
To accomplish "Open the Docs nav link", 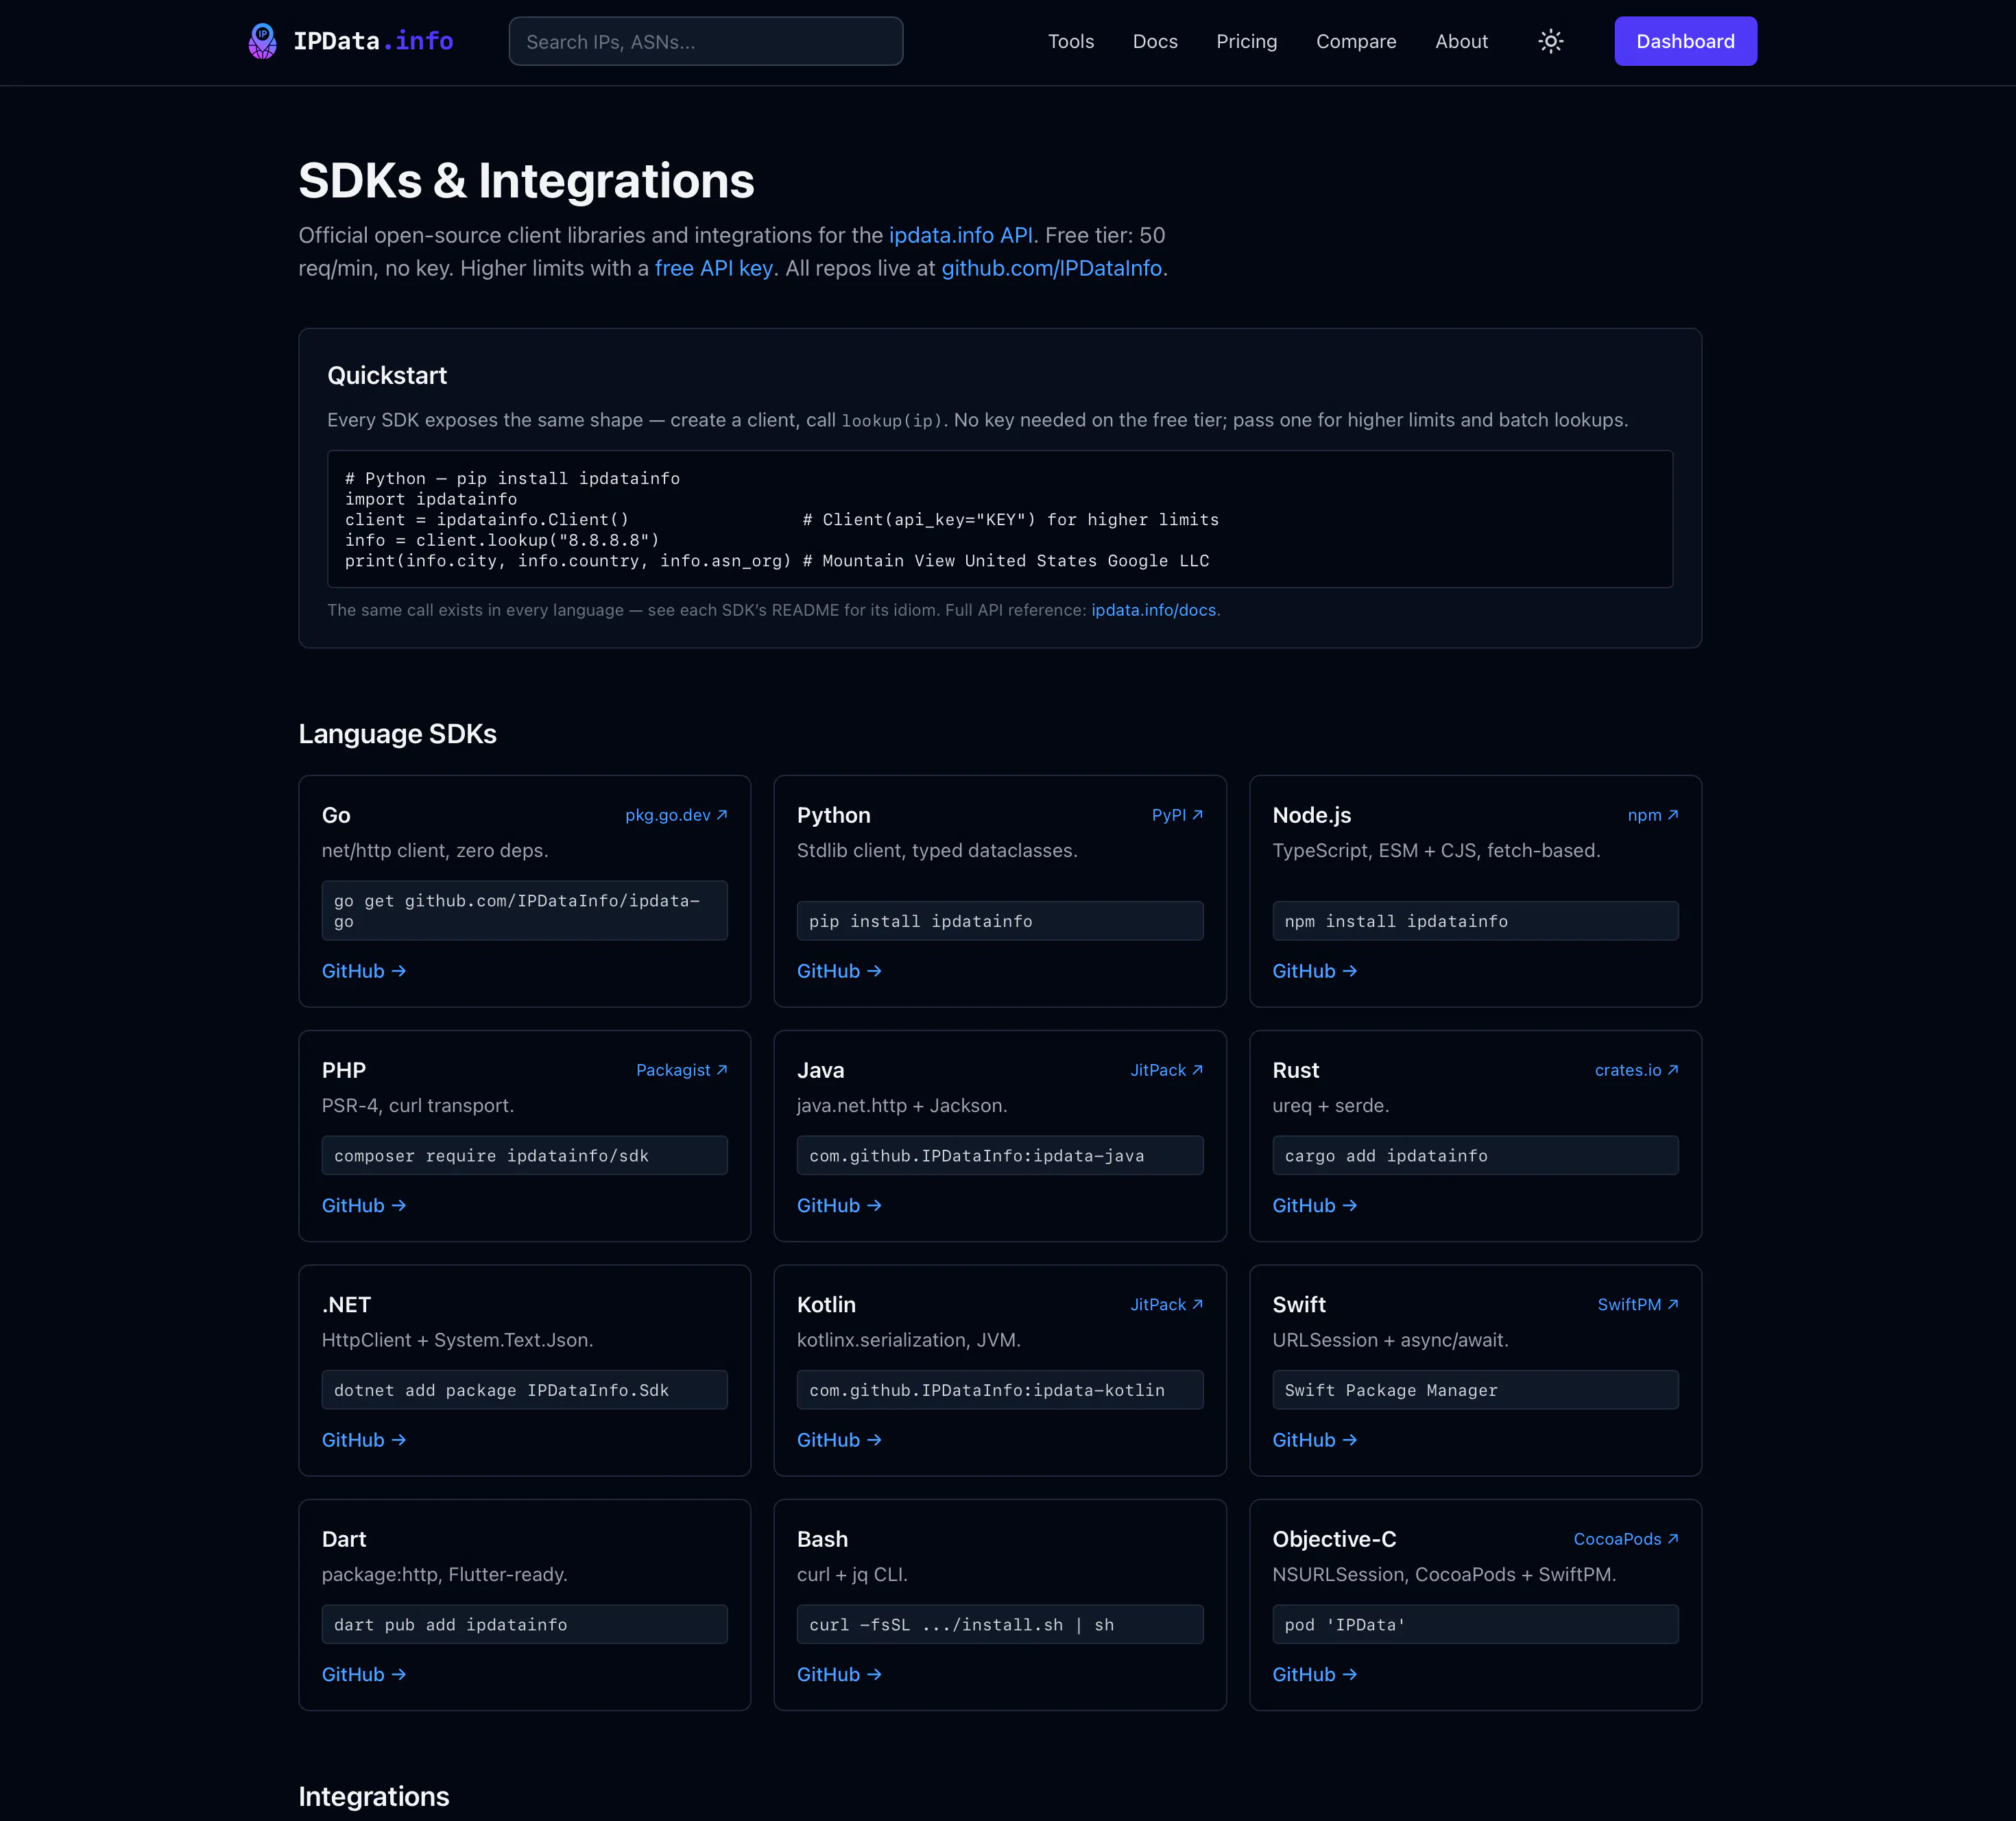I will (x=1155, y=41).
